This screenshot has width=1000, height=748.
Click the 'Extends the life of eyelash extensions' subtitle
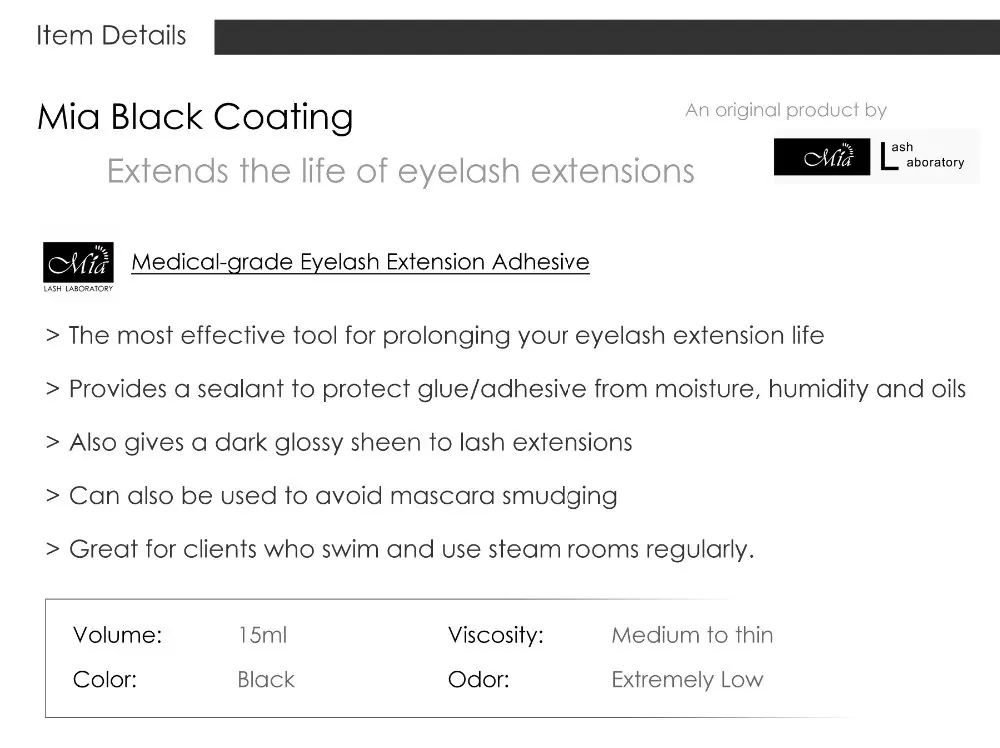[400, 171]
